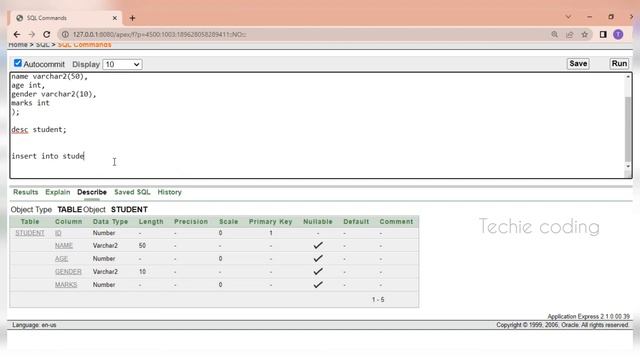Click the '1 - 5' row count text
640x360 pixels.
(378, 300)
